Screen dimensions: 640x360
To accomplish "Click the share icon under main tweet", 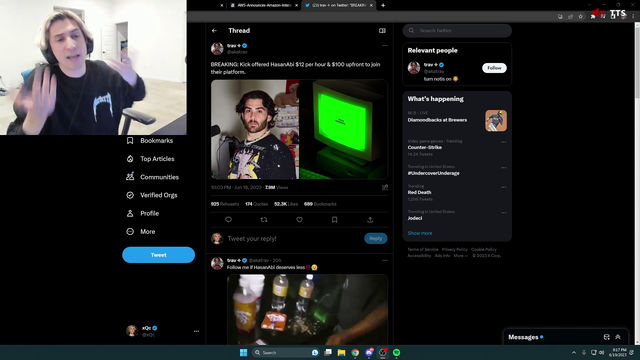I will pyautogui.click(x=370, y=220).
